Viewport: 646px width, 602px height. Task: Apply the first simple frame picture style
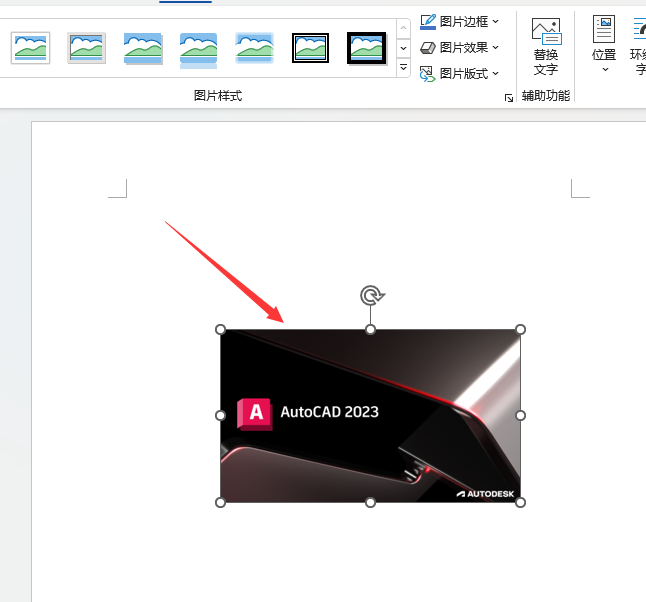point(30,48)
